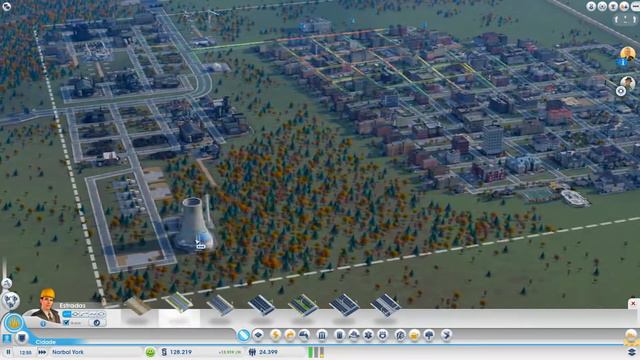Click the small blue icon left of shield

coord(7,338)
